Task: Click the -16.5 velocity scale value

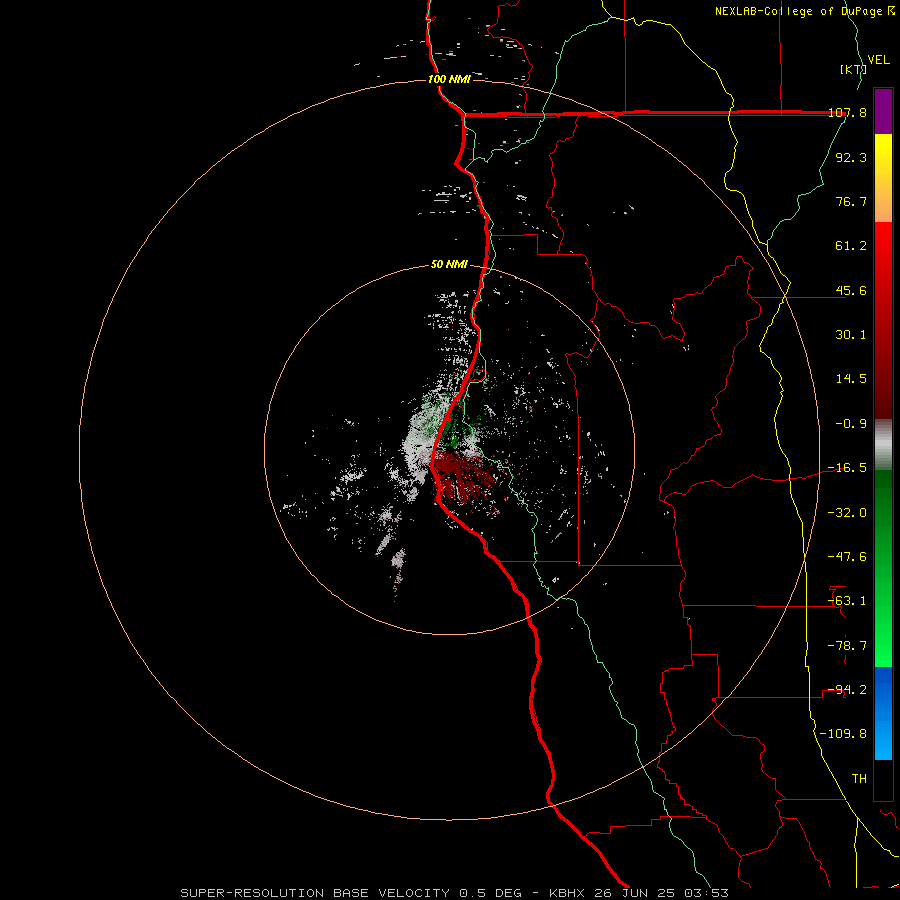Action: pyautogui.click(x=847, y=468)
